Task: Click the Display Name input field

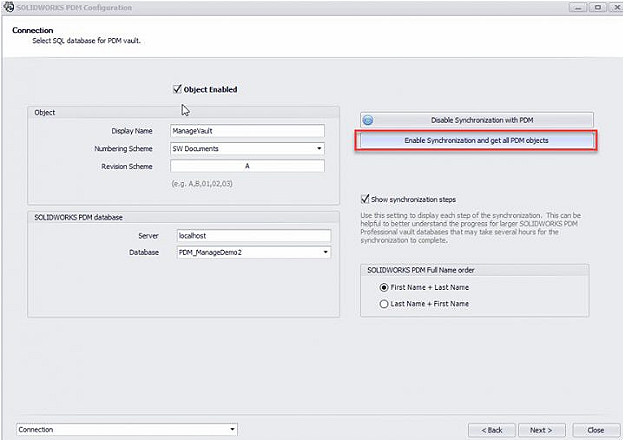Action: [x=247, y=131]
